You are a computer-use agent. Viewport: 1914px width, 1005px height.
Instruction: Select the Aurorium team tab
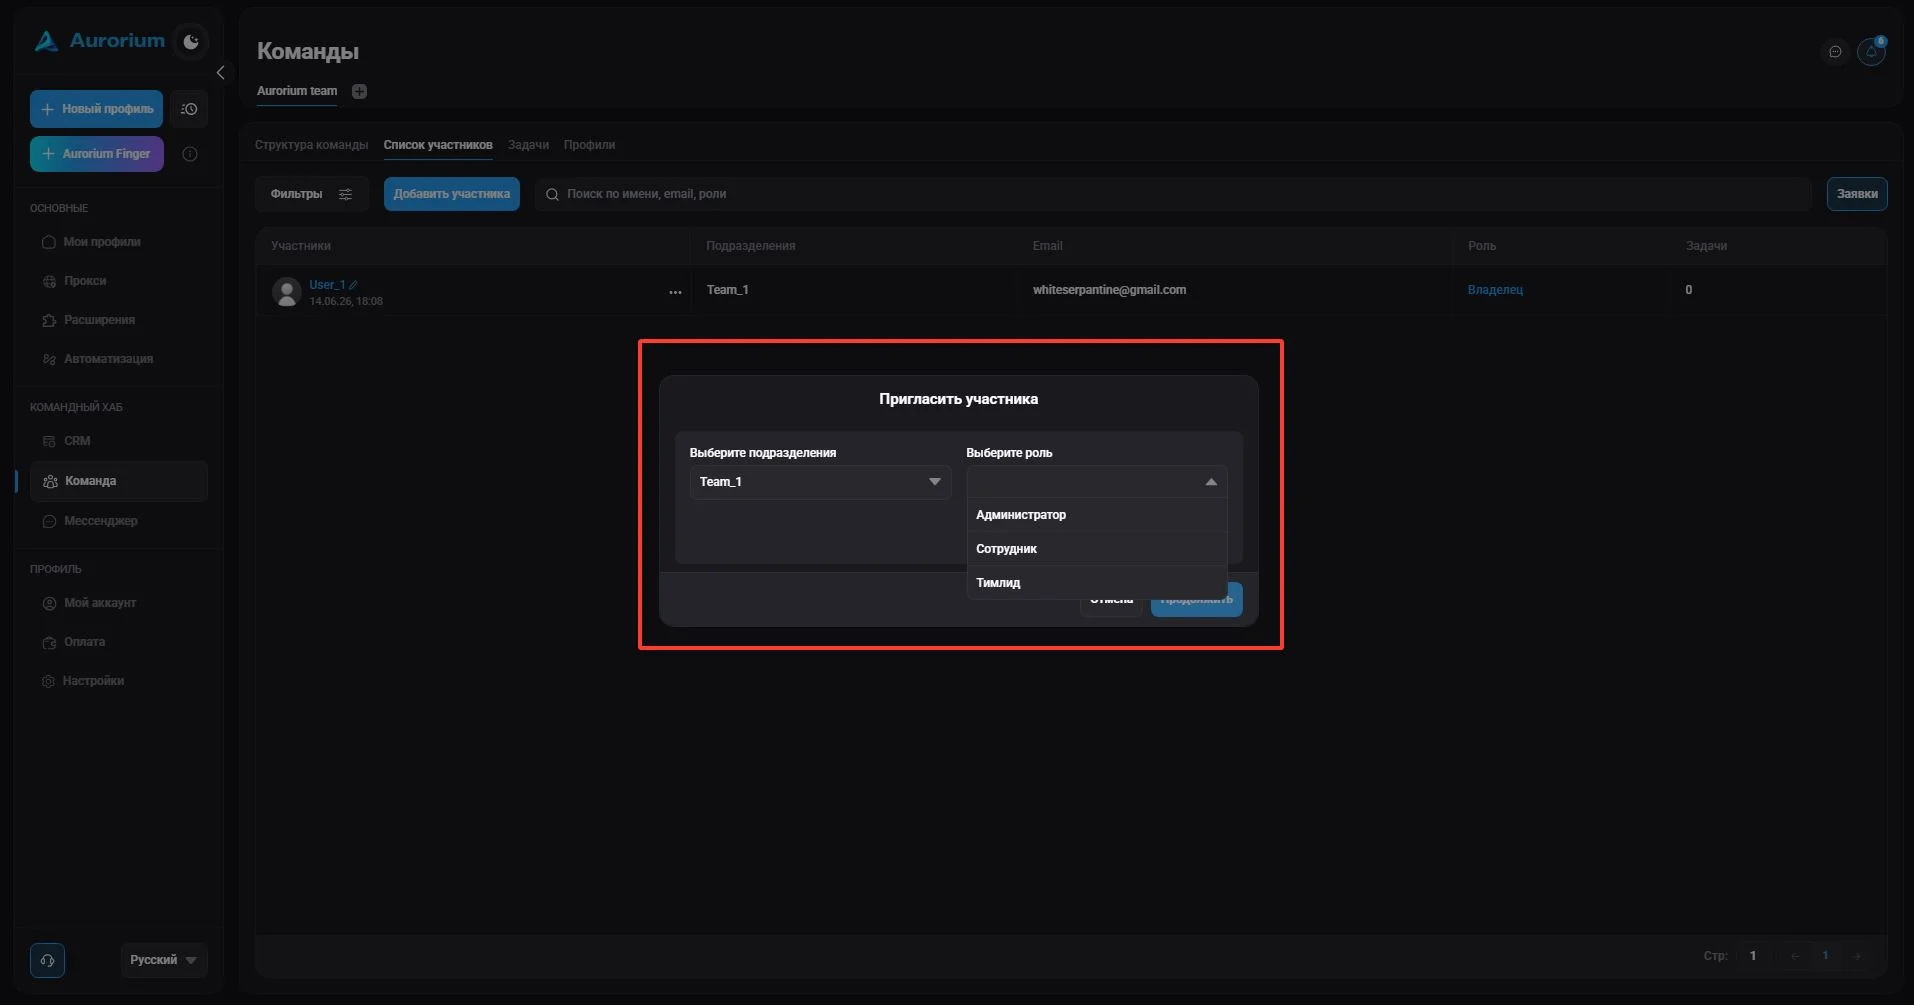coord(297,91)
